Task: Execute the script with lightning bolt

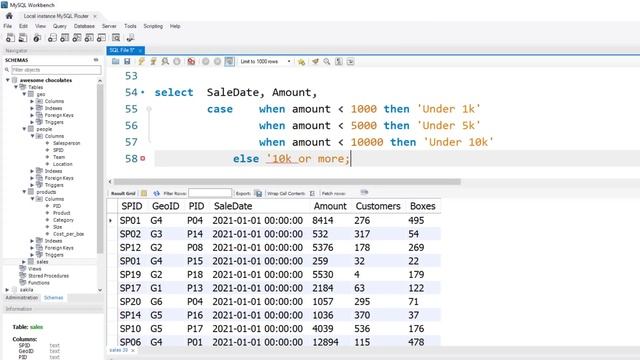Action: (141, 62)
